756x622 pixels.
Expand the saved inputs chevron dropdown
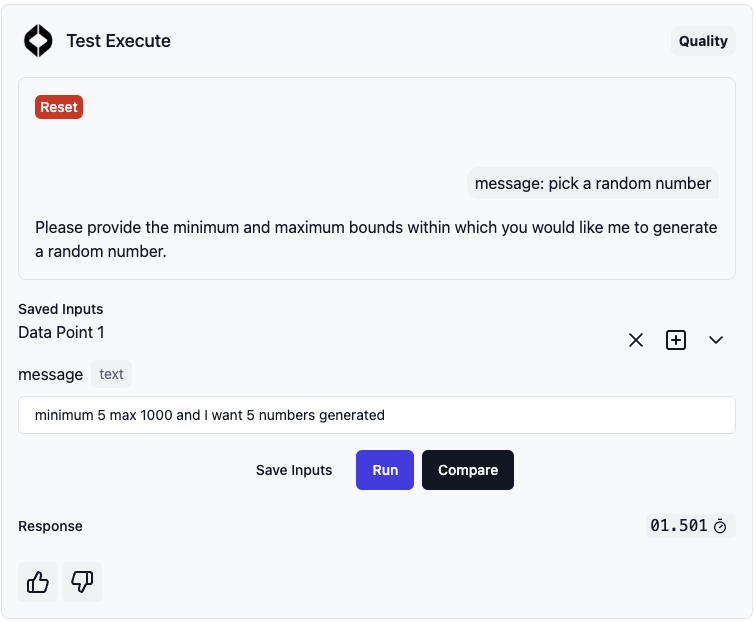(x=716, y=340)
